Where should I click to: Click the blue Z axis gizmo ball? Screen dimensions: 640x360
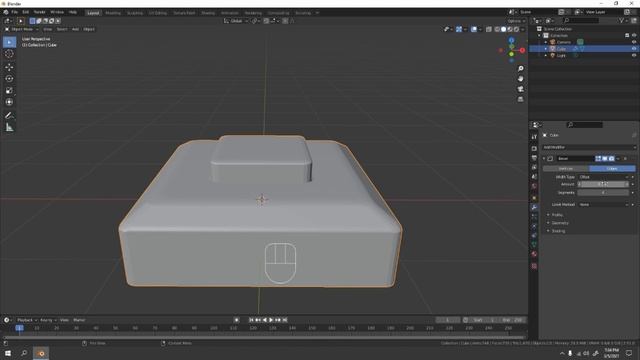point(511,40)
